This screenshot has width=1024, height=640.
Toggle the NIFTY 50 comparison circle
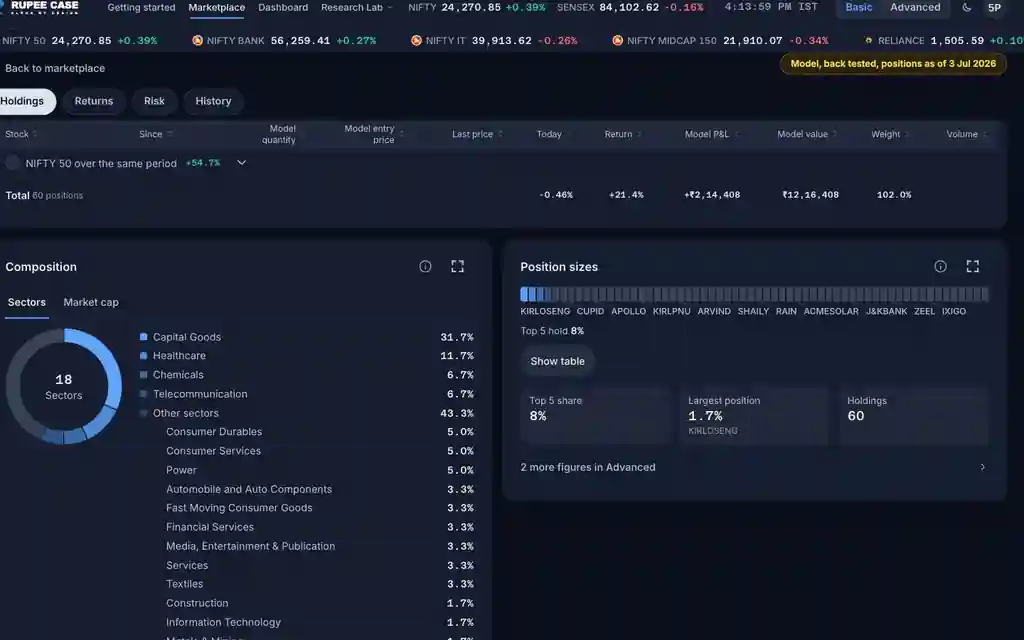(x=12, y=163)
